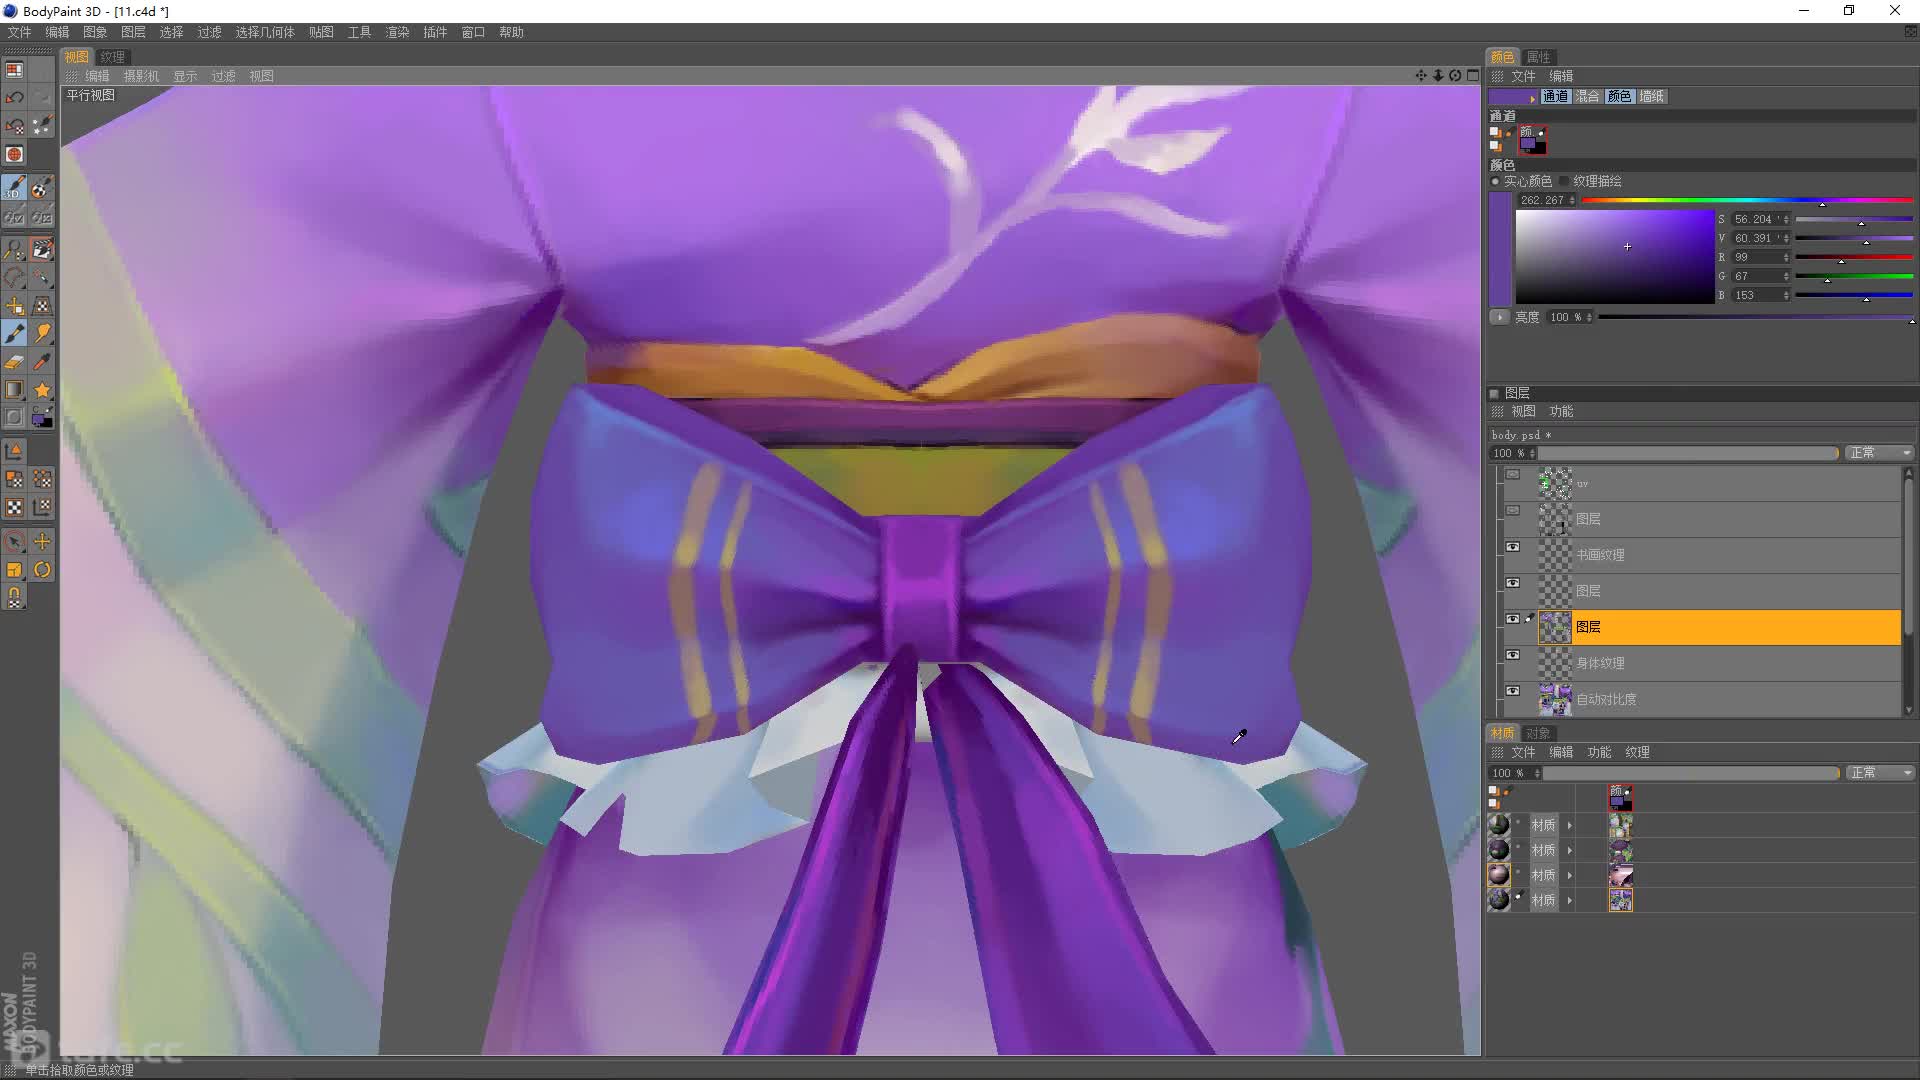Click the clapperboard render view icon
Screen dimensions: 1920x1080
42,249
